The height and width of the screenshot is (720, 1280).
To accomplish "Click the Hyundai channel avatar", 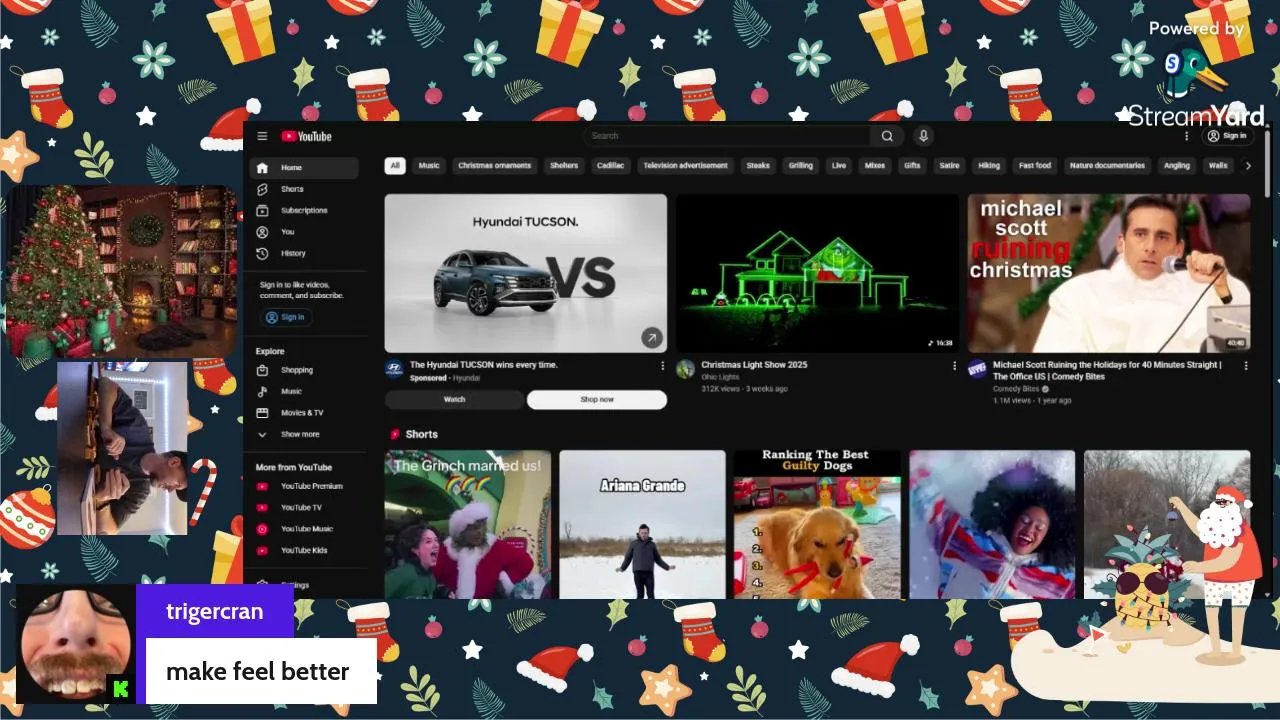I will click(x=394, y=369).
